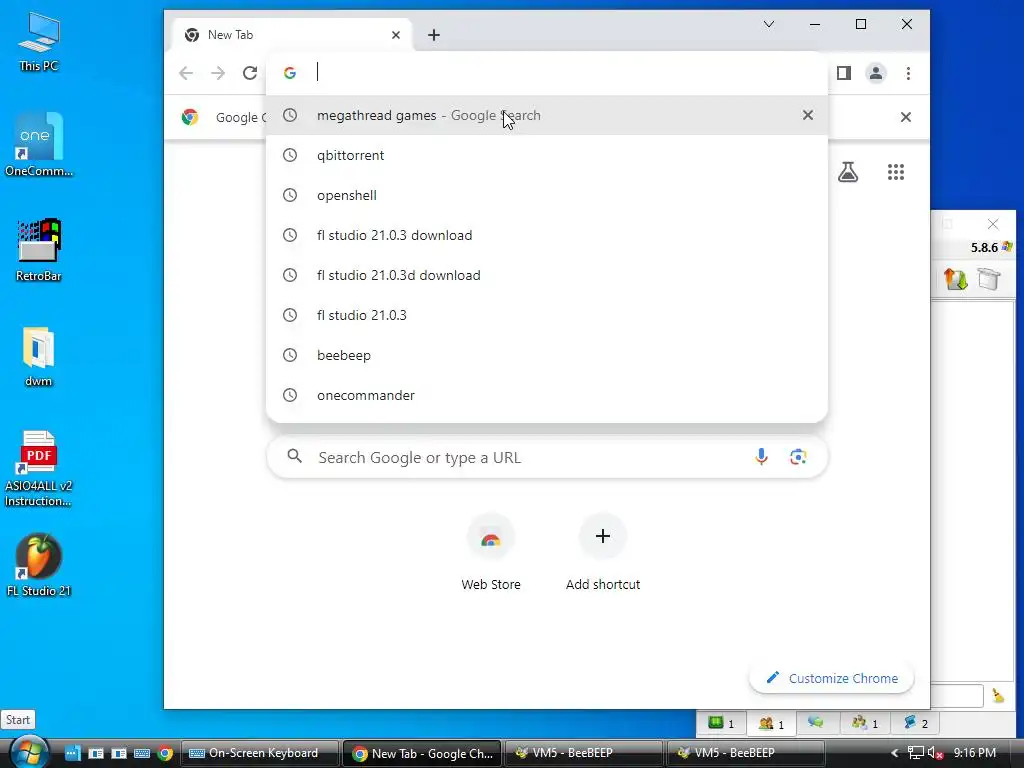Select 'fl studio 21.0.3 download' suggestion
The height and width of the screenshot is (768, 1024).
[x=547, y=235]
